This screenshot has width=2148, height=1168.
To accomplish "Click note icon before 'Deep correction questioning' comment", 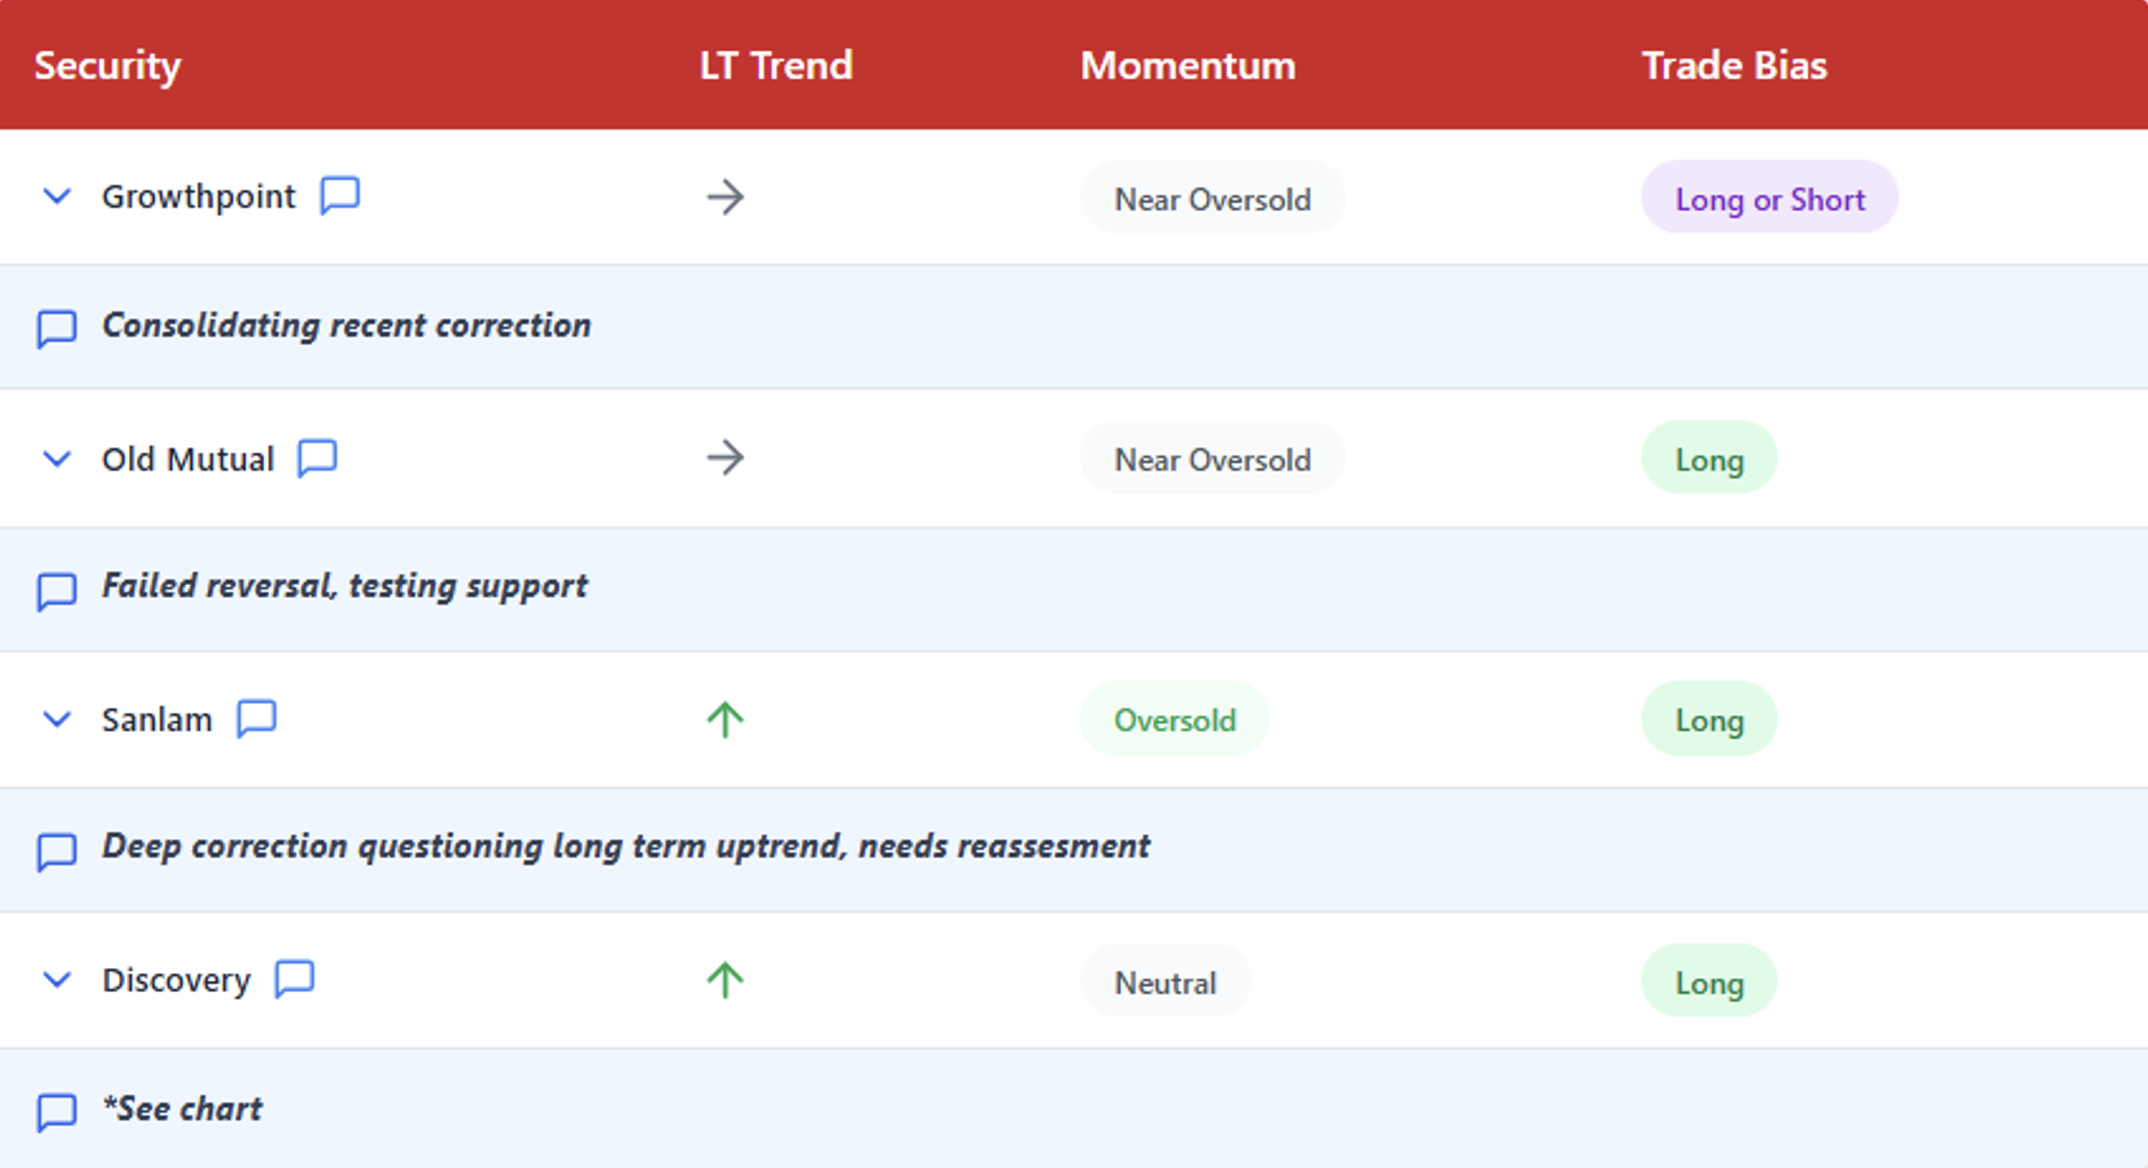I will 56,851.
